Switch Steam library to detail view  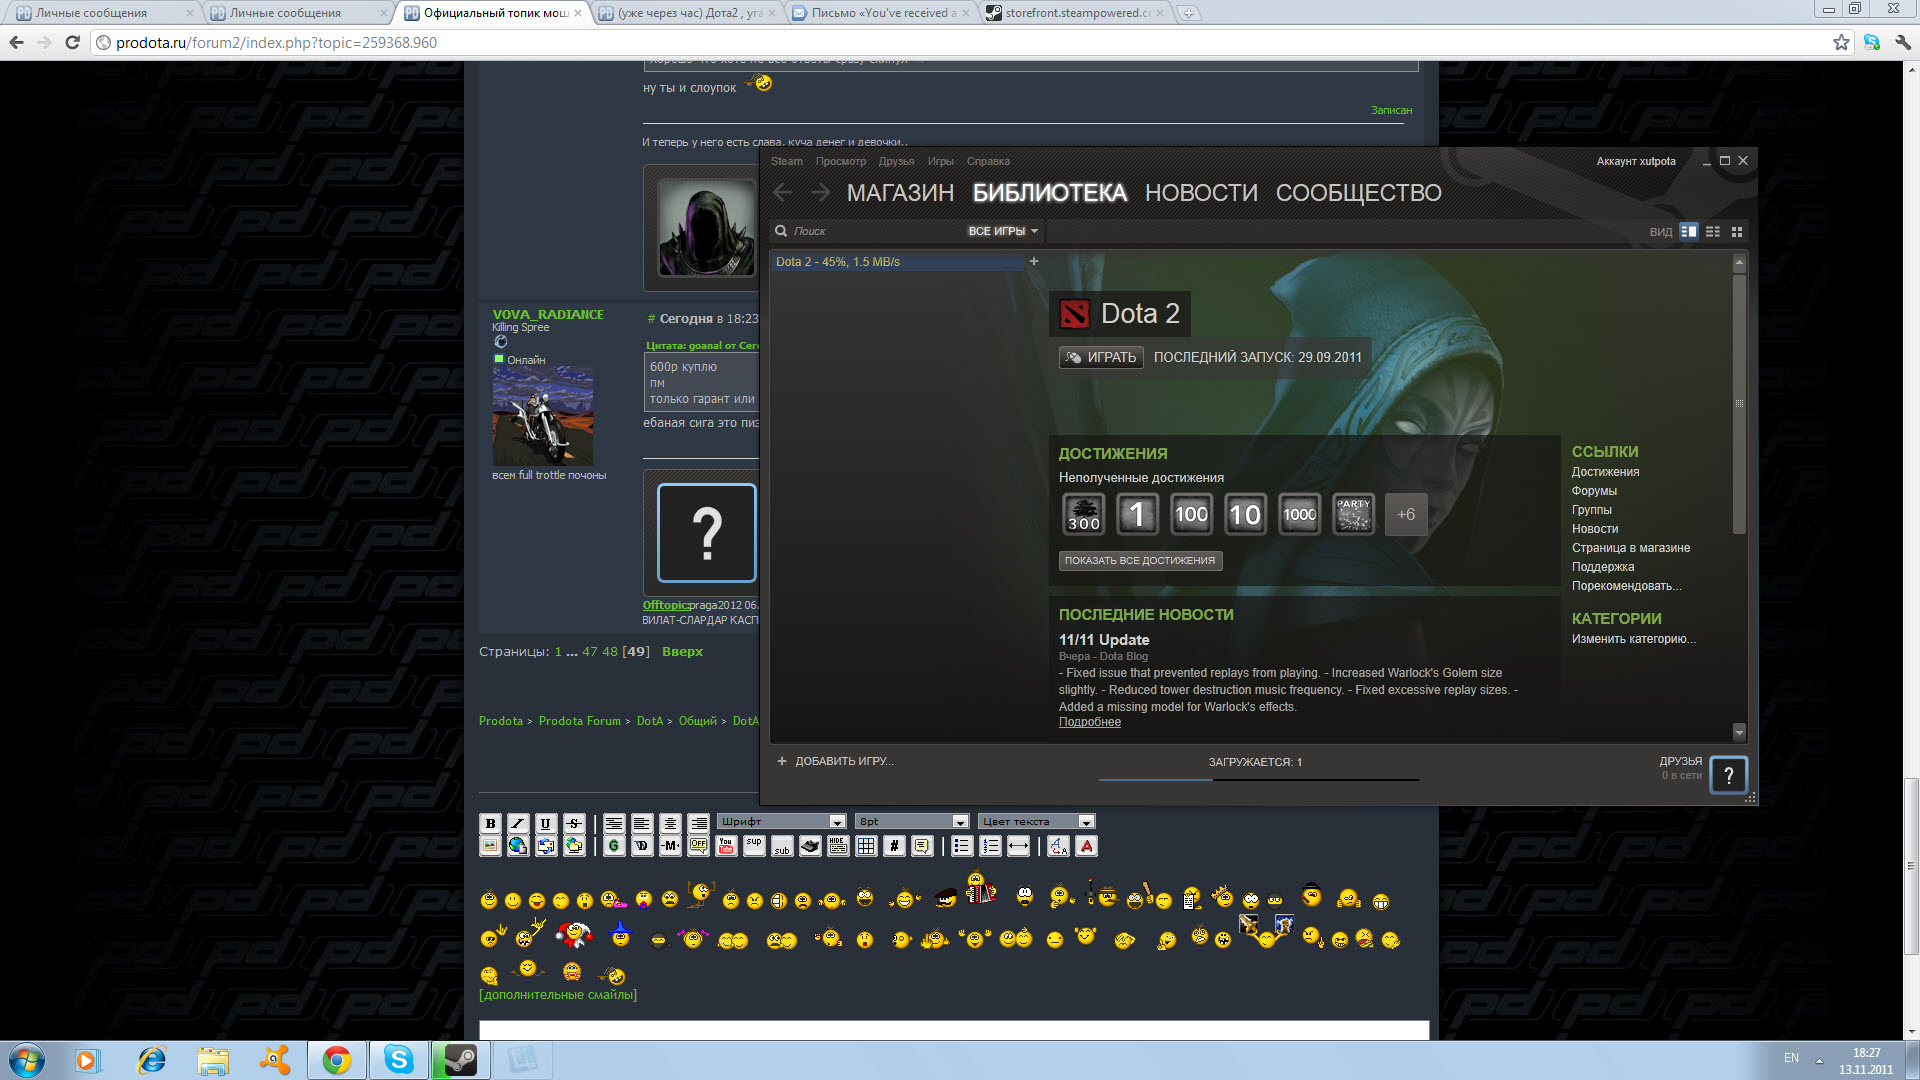point(1688,231)
